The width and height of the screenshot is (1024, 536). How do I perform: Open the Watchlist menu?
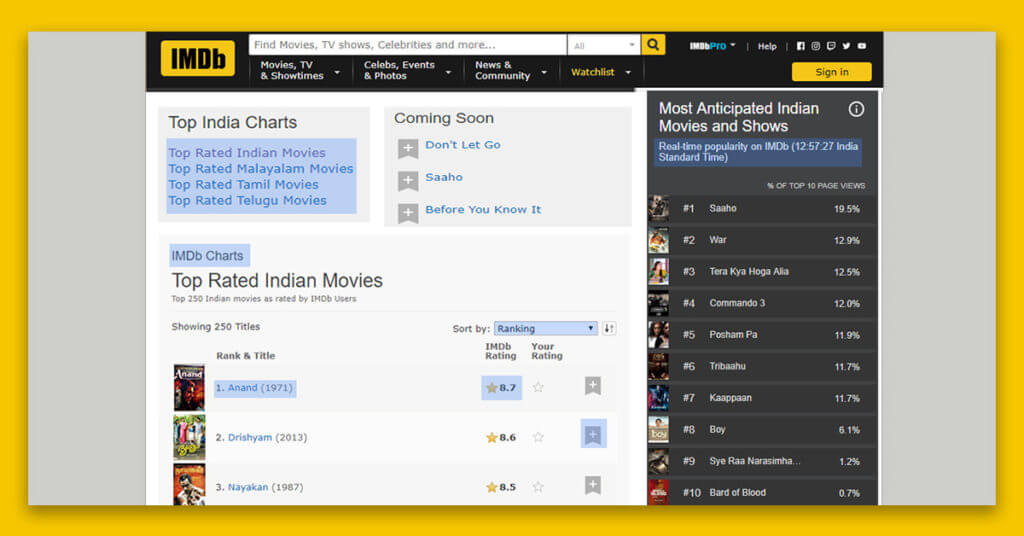tap(601, 72)
